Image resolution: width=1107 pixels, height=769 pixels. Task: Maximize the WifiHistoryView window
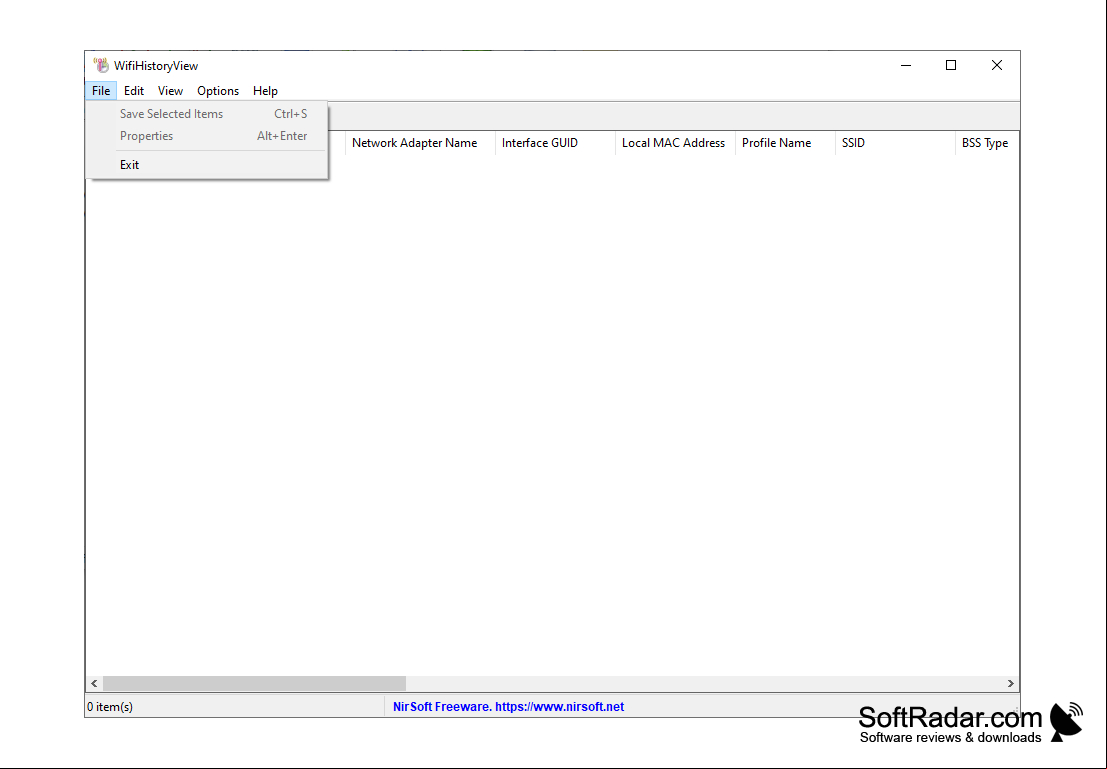tap(951, 65)
